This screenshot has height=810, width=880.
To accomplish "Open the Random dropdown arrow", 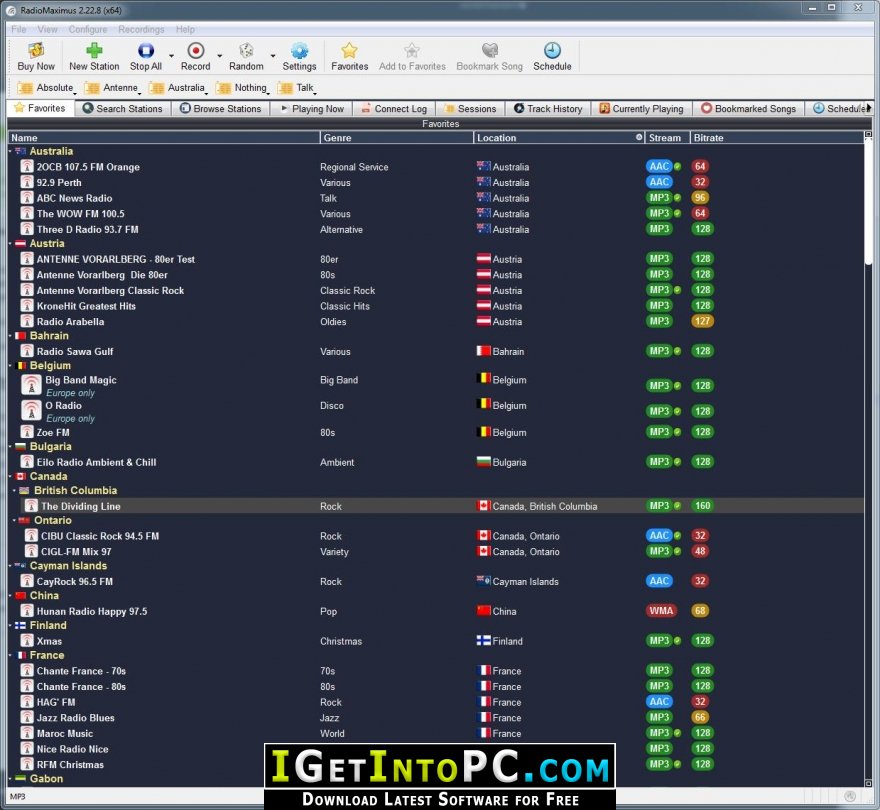I will [273, 56].
